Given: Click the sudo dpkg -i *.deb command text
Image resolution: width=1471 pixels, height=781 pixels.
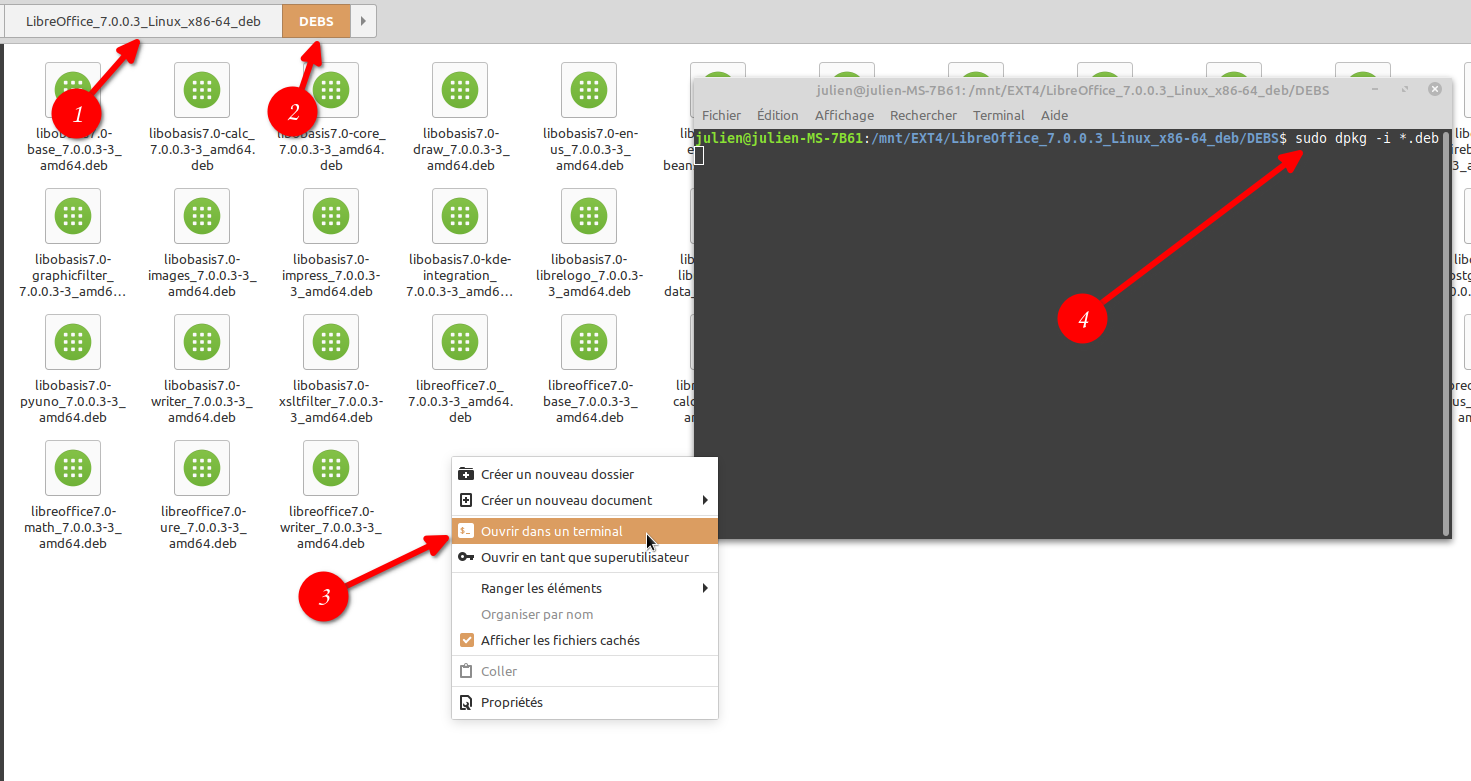Looking at the screenshot, I should pyautogui.click(x=1367, y=138).
